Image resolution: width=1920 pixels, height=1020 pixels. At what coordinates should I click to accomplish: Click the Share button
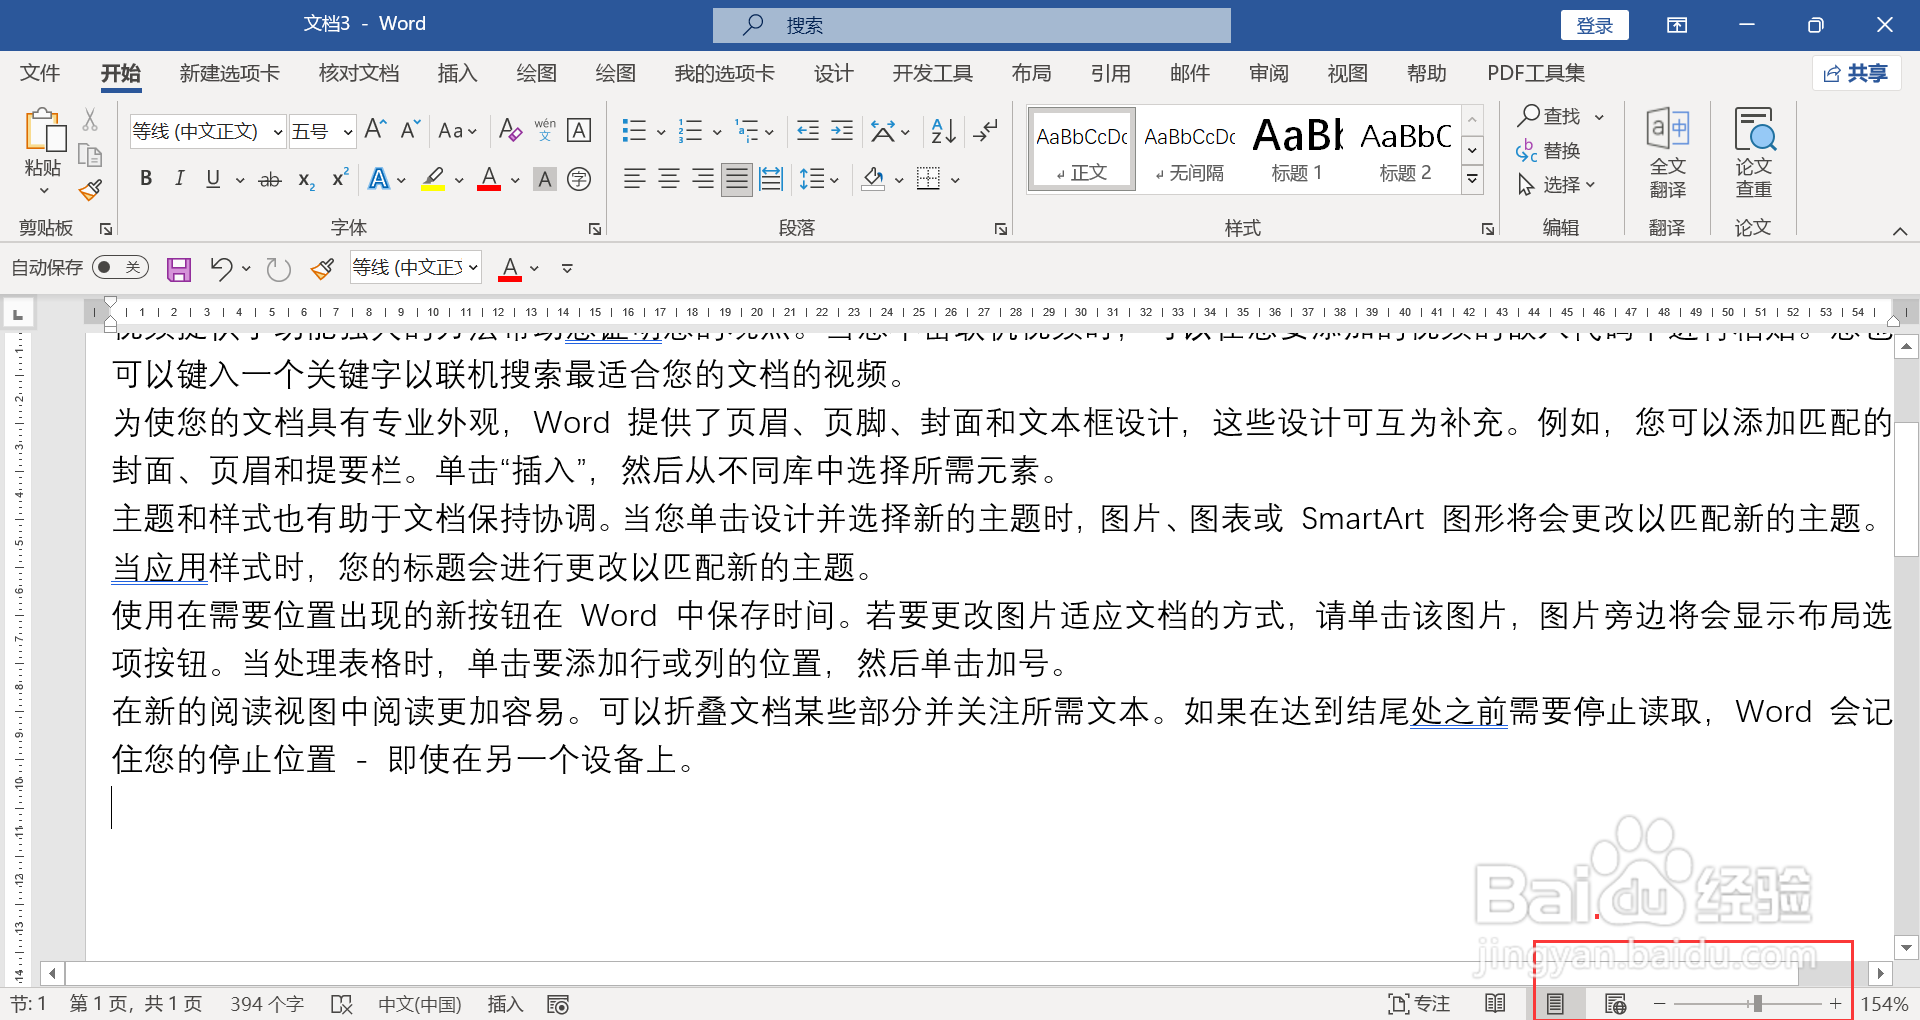coord(1856,73)
